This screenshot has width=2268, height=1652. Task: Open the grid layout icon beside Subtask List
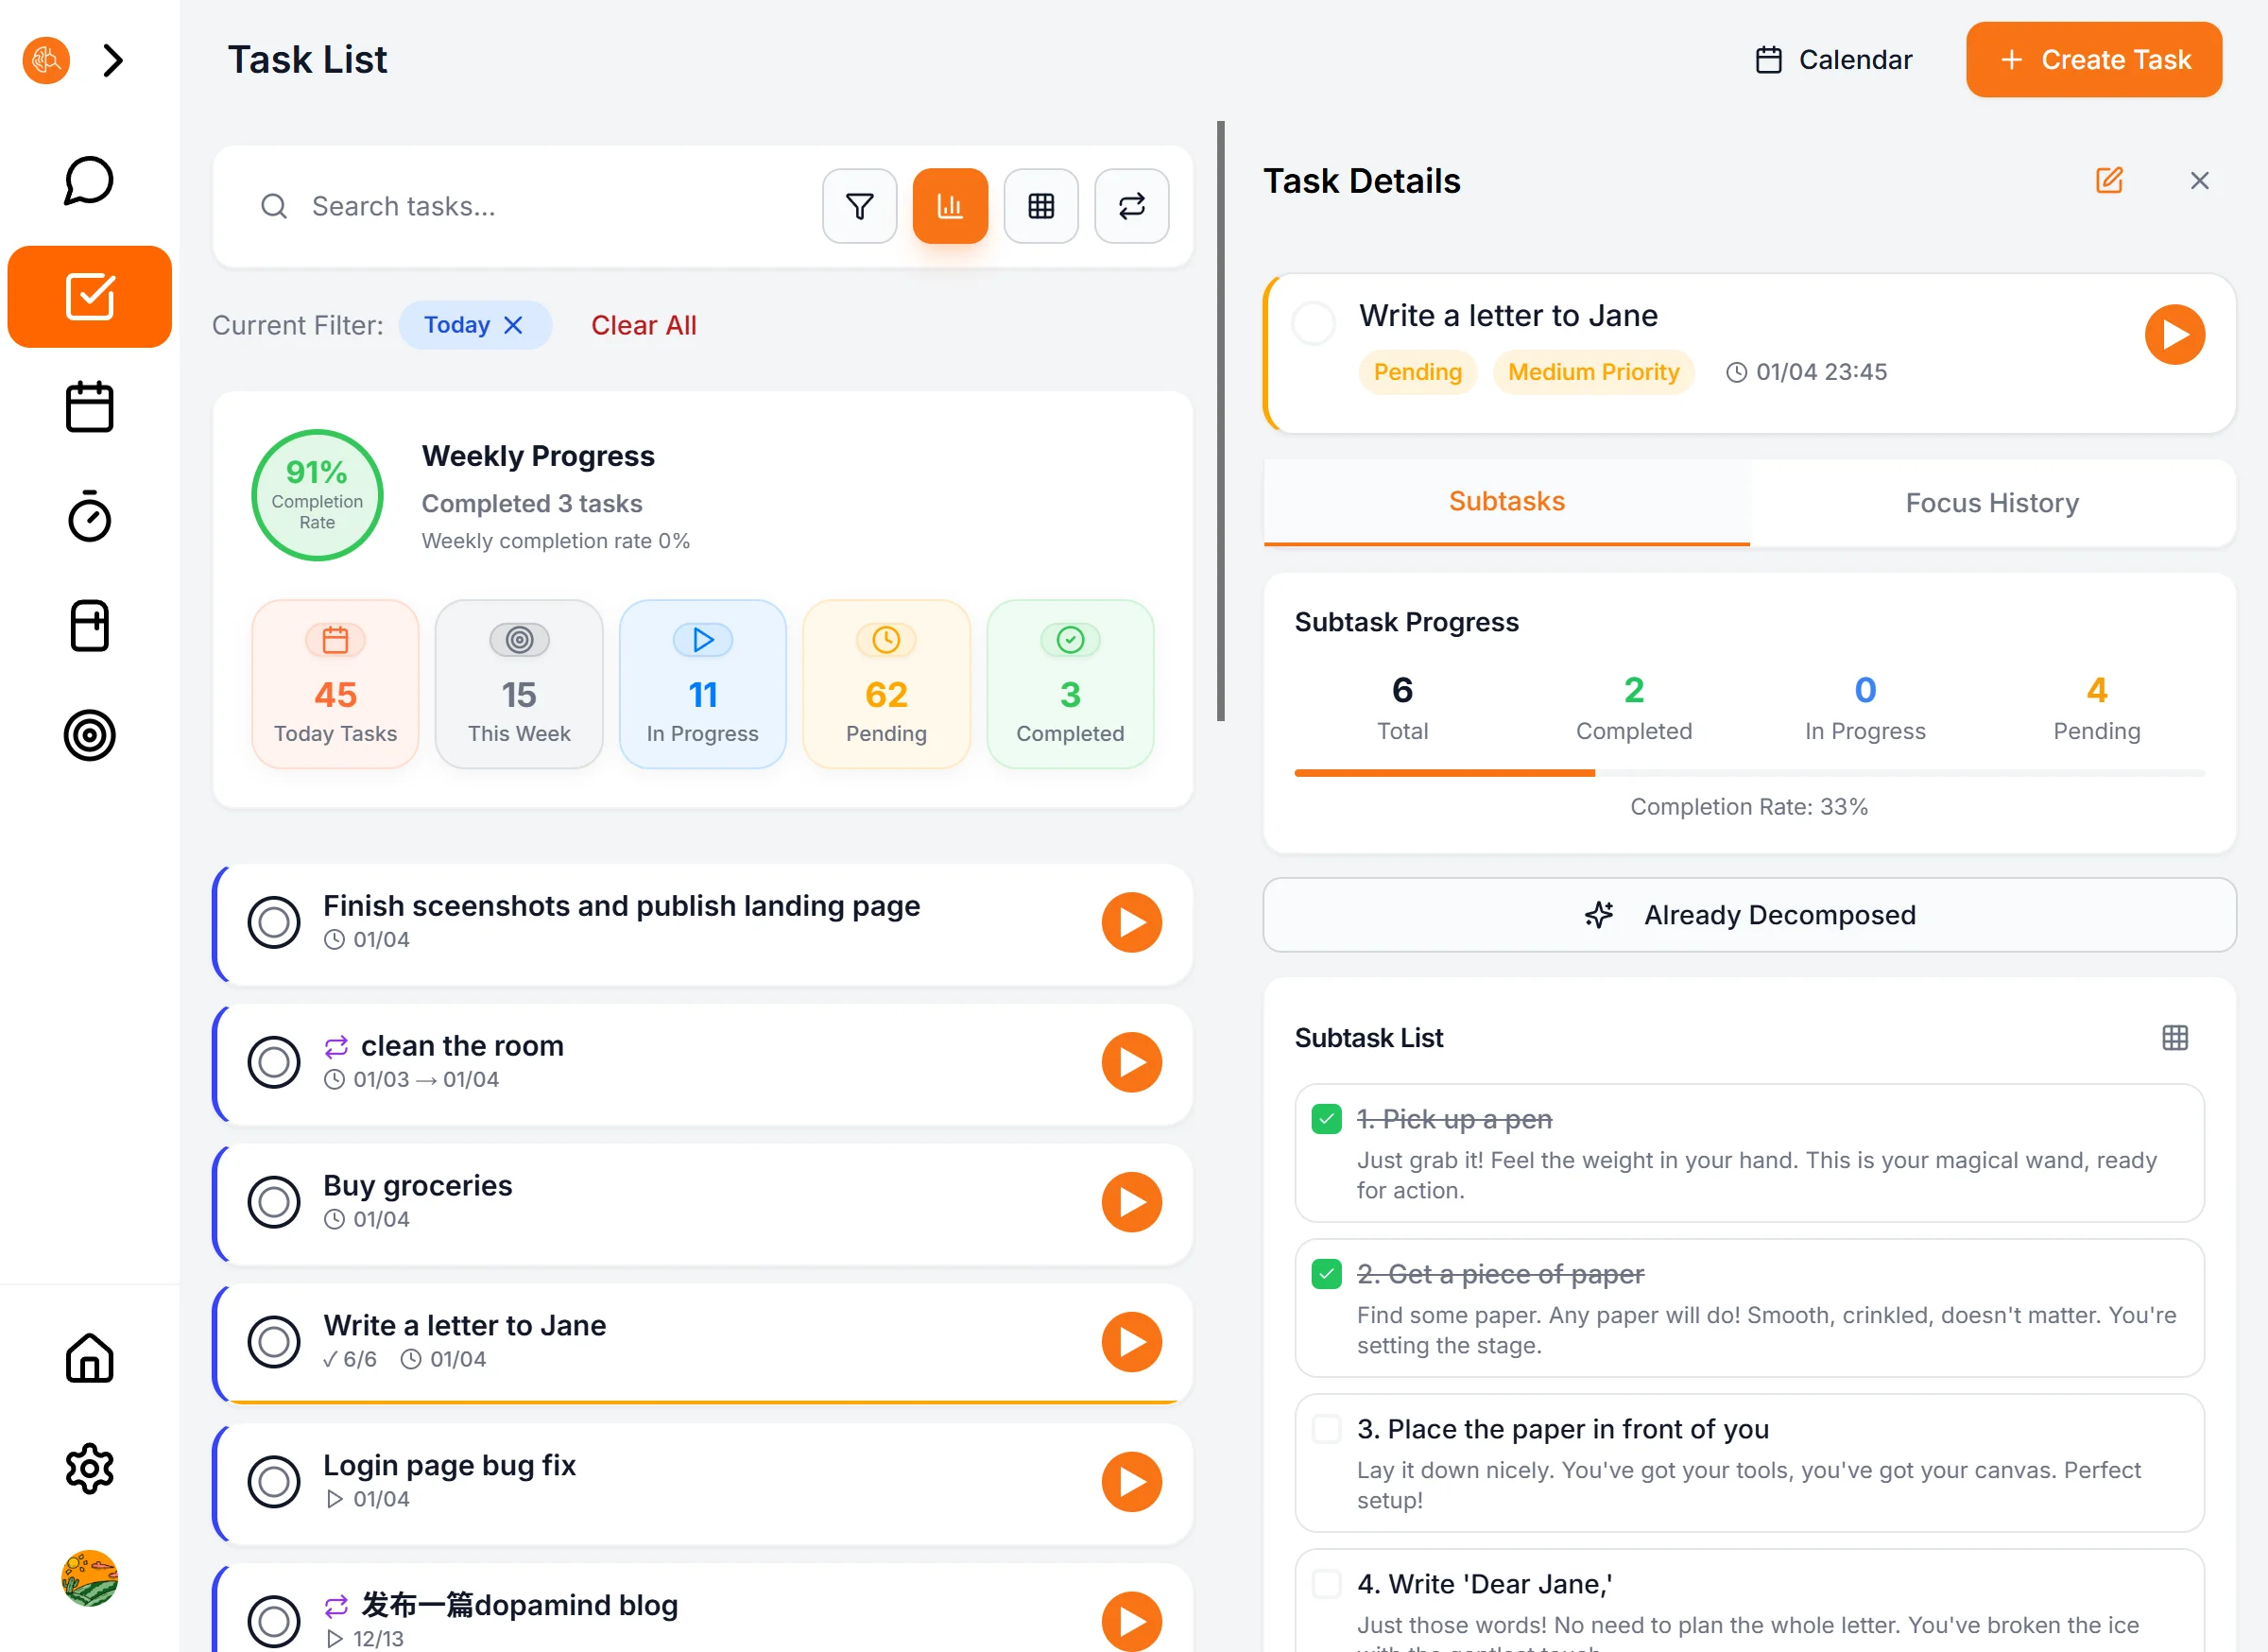(x=2176, y=1038)
